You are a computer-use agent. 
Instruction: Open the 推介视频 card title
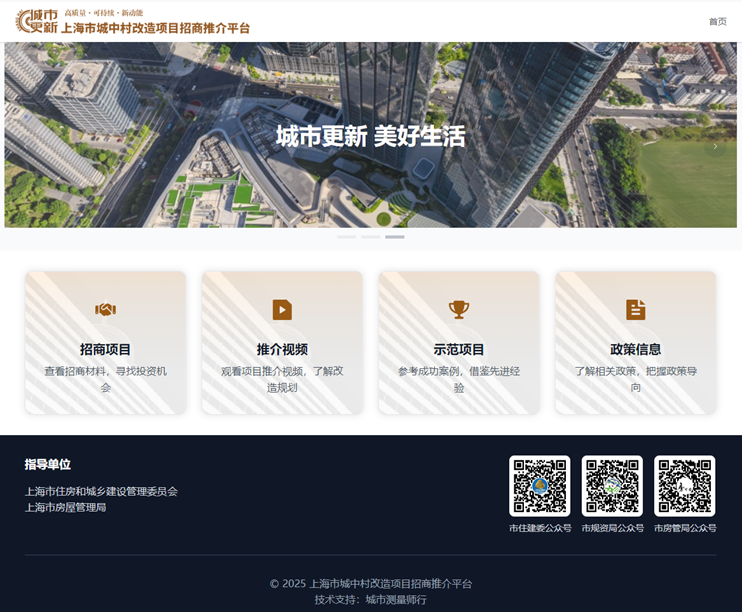click(x=282, y=349)
